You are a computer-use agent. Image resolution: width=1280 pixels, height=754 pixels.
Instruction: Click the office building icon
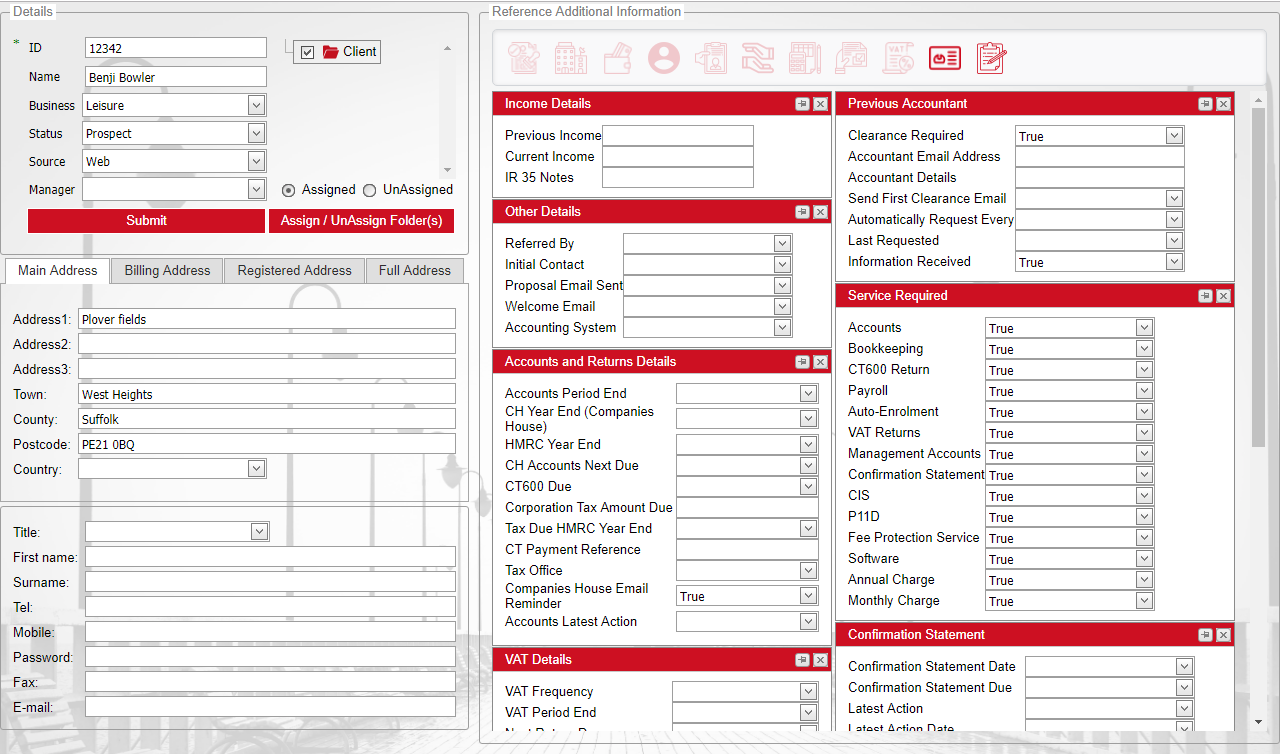[571, 58]
